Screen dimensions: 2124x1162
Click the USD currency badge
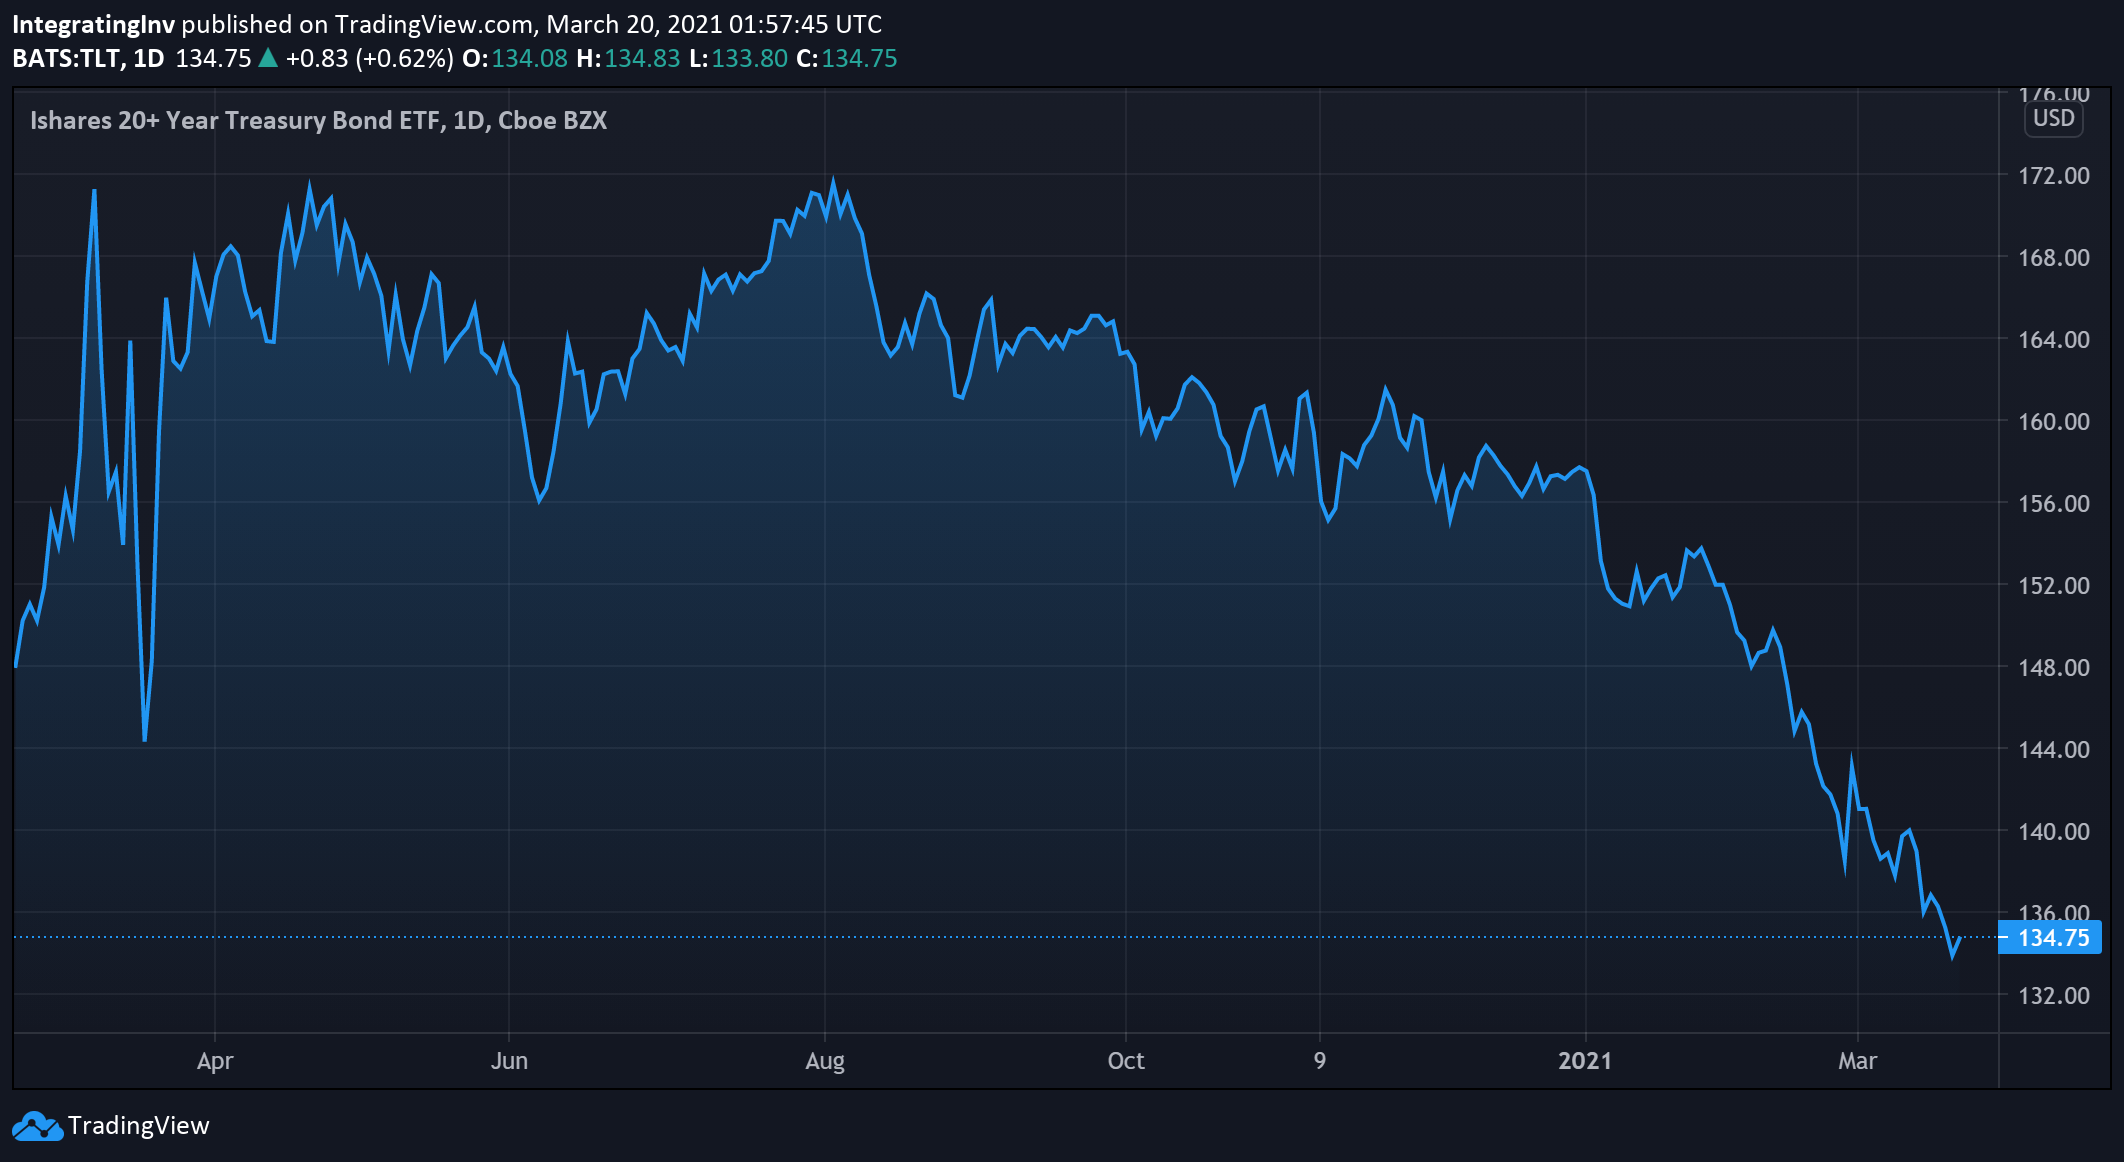(x=2053, y=118)
